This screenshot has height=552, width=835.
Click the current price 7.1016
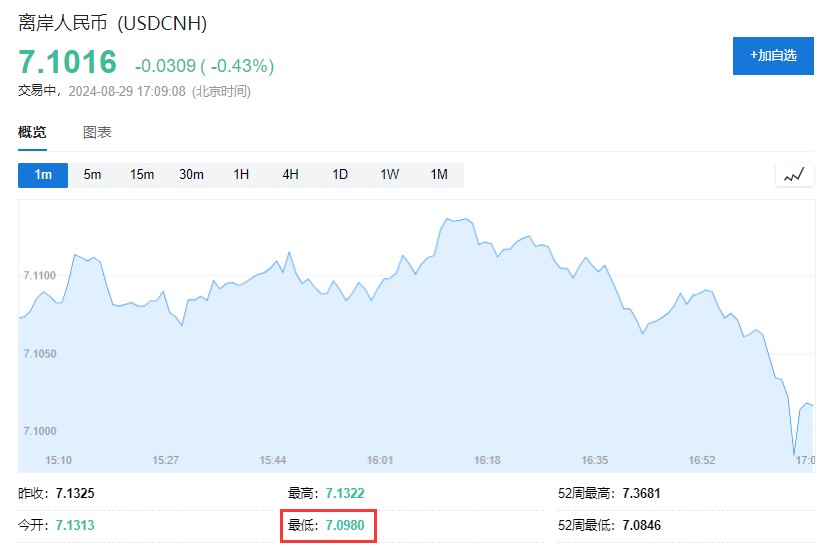[x=68, y=62]
